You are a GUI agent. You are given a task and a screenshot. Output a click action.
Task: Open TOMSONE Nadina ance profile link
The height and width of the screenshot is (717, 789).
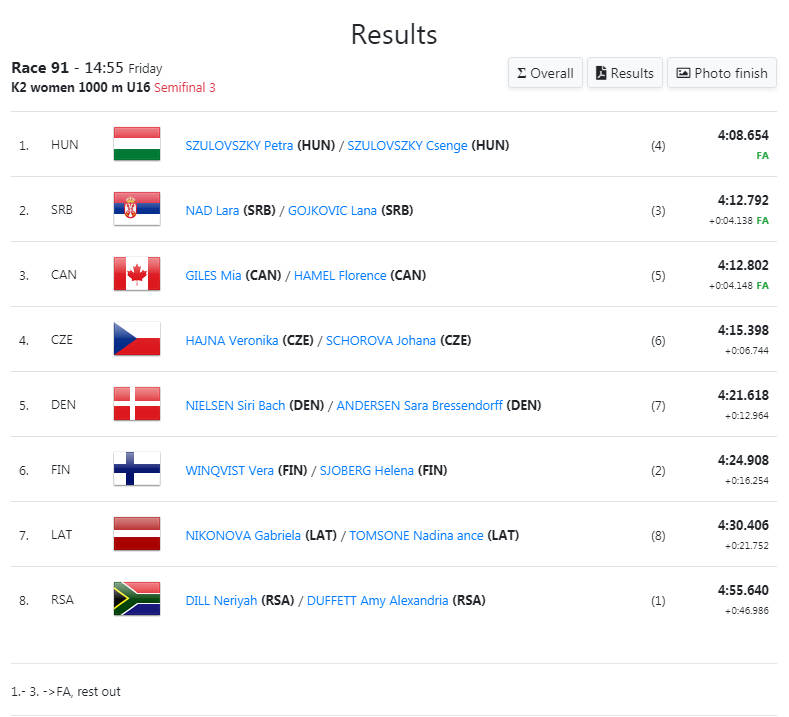click(416, 535)
